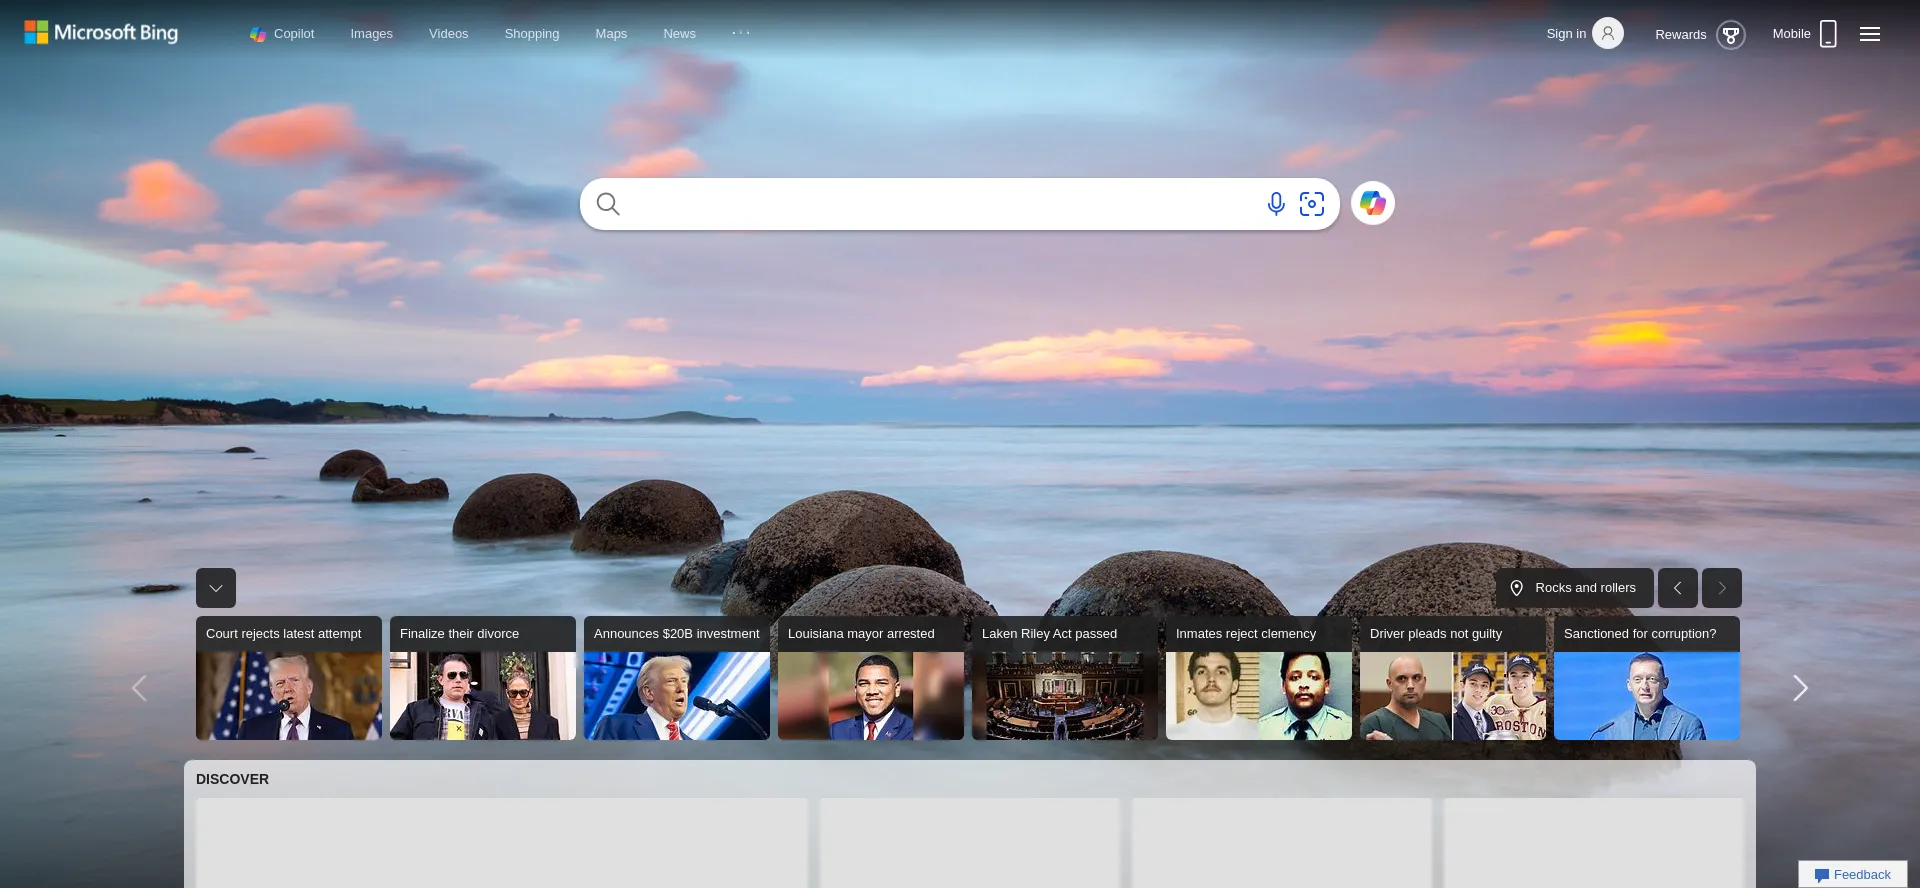
Task: Expand the more options ellipsis menu
Action: [741, 33]
